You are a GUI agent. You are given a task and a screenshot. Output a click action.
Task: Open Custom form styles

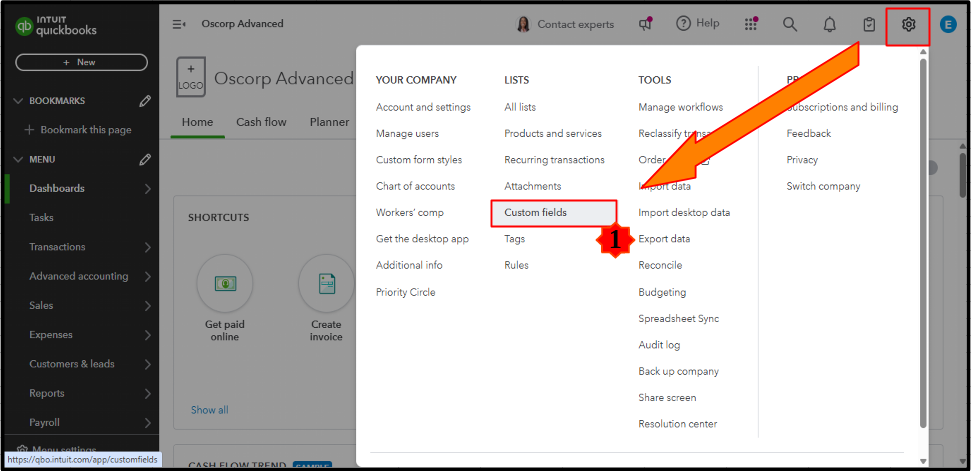click(x=419, y=160)
